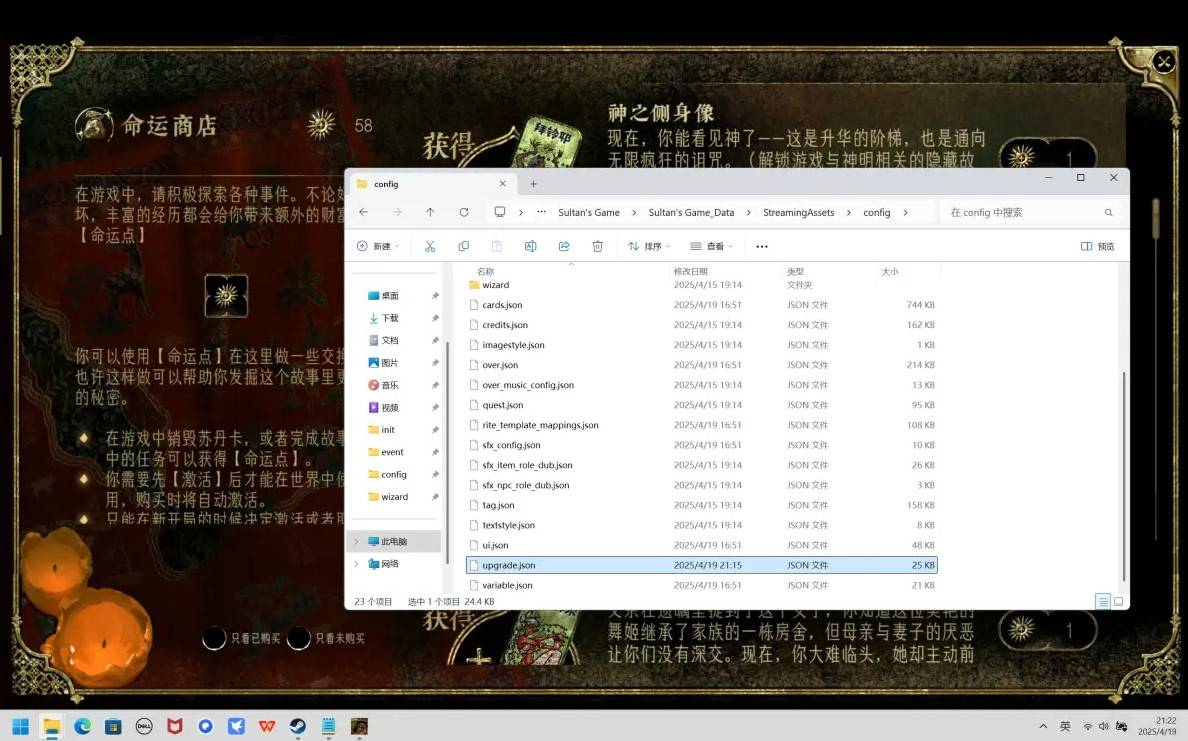Open the 新建 dropdown menu
Screen dimensions: 1188x741
(x=378, y=245)
